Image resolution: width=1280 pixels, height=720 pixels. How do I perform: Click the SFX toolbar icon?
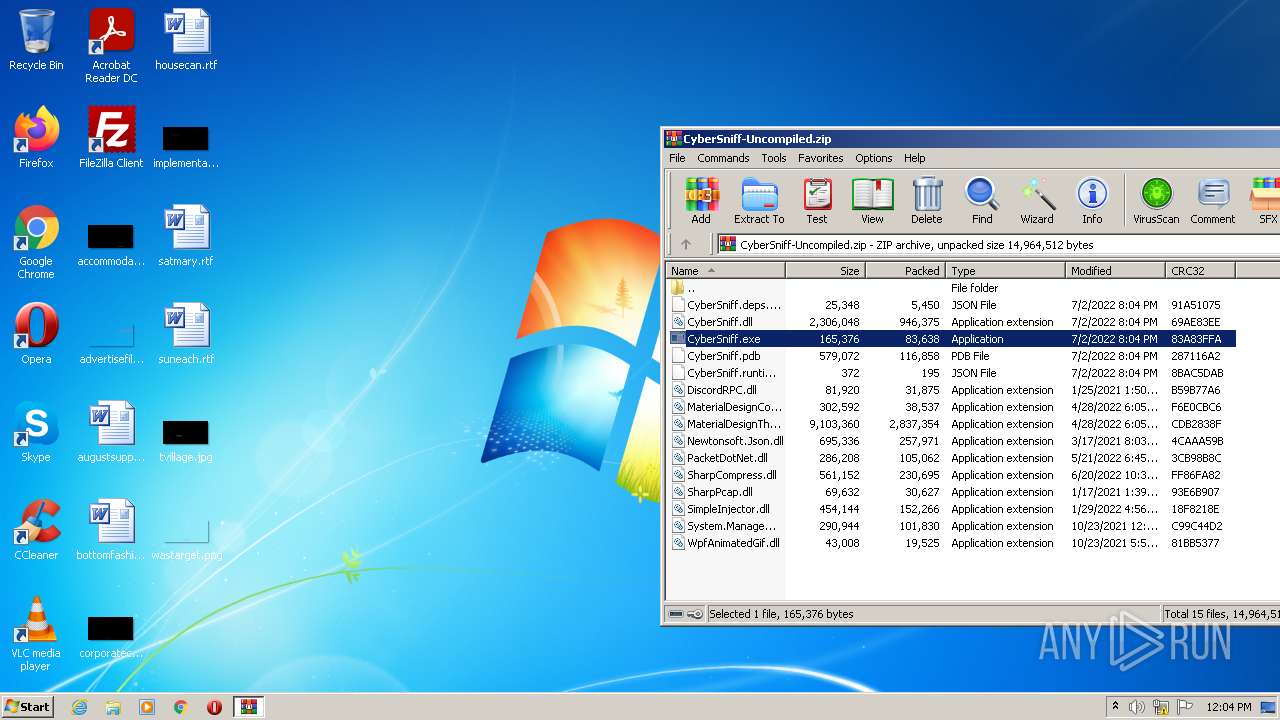(1266, 201)
